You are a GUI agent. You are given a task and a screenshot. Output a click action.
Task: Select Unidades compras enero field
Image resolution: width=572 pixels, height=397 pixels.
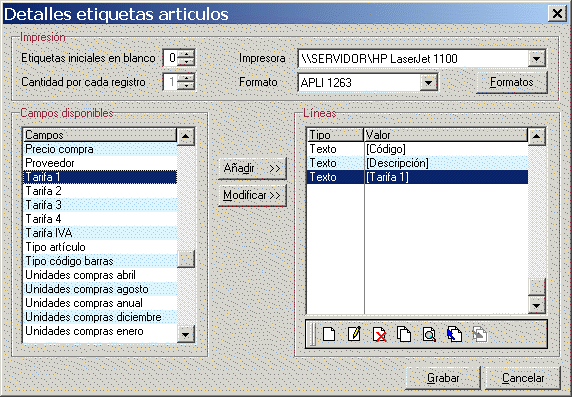(100, 331)
